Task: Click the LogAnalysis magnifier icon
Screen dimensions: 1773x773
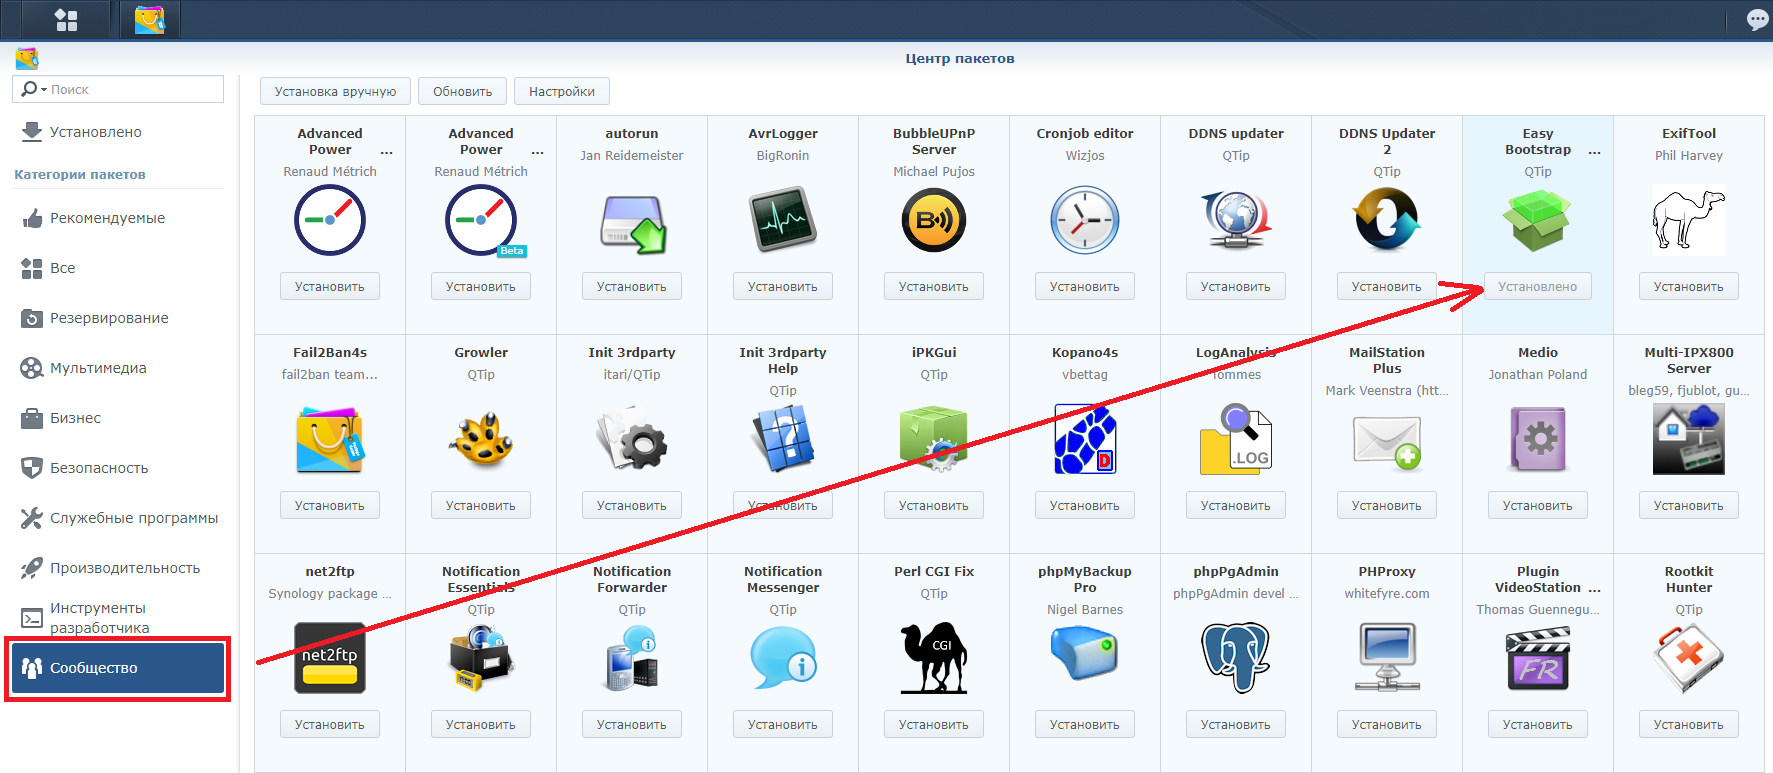Action: pos(1235,439)
